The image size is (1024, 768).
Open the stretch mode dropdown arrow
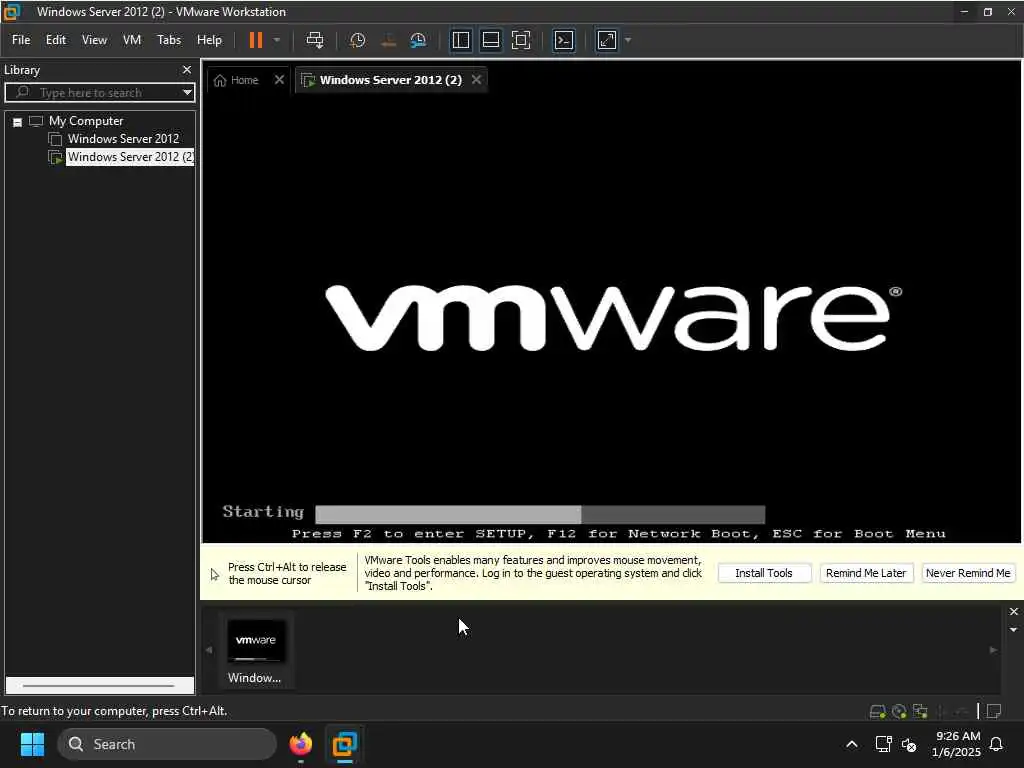pyautogui.click(x=628, y=40)
